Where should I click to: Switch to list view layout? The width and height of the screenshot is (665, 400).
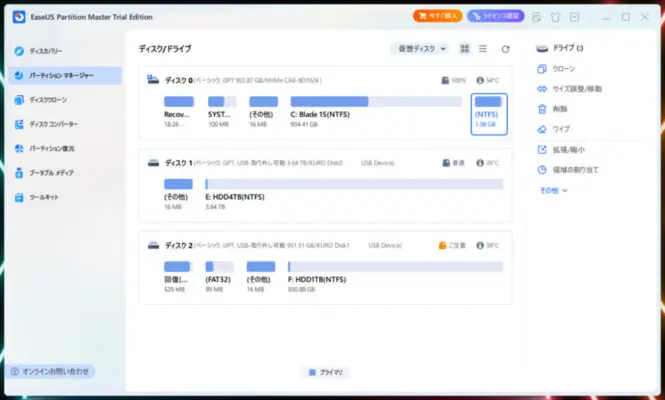[x=483, y=49]
